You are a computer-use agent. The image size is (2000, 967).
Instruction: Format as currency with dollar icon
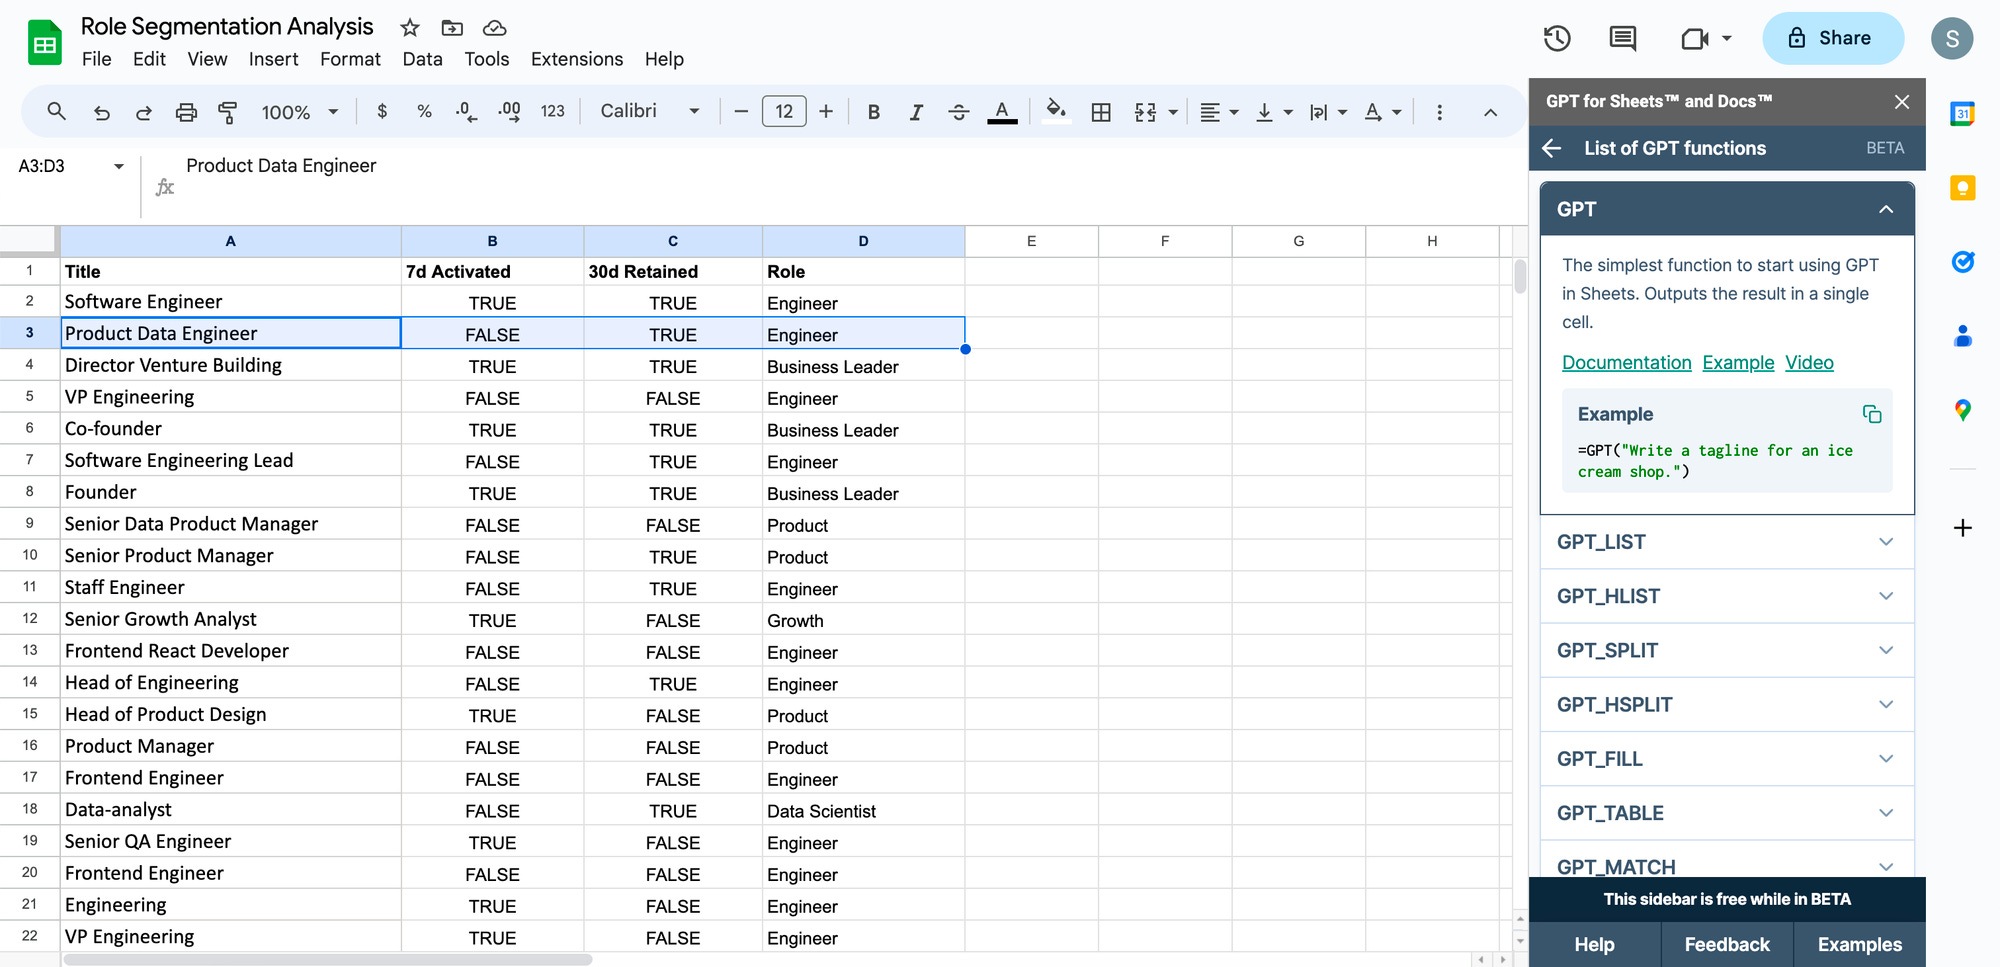point(382,112)
